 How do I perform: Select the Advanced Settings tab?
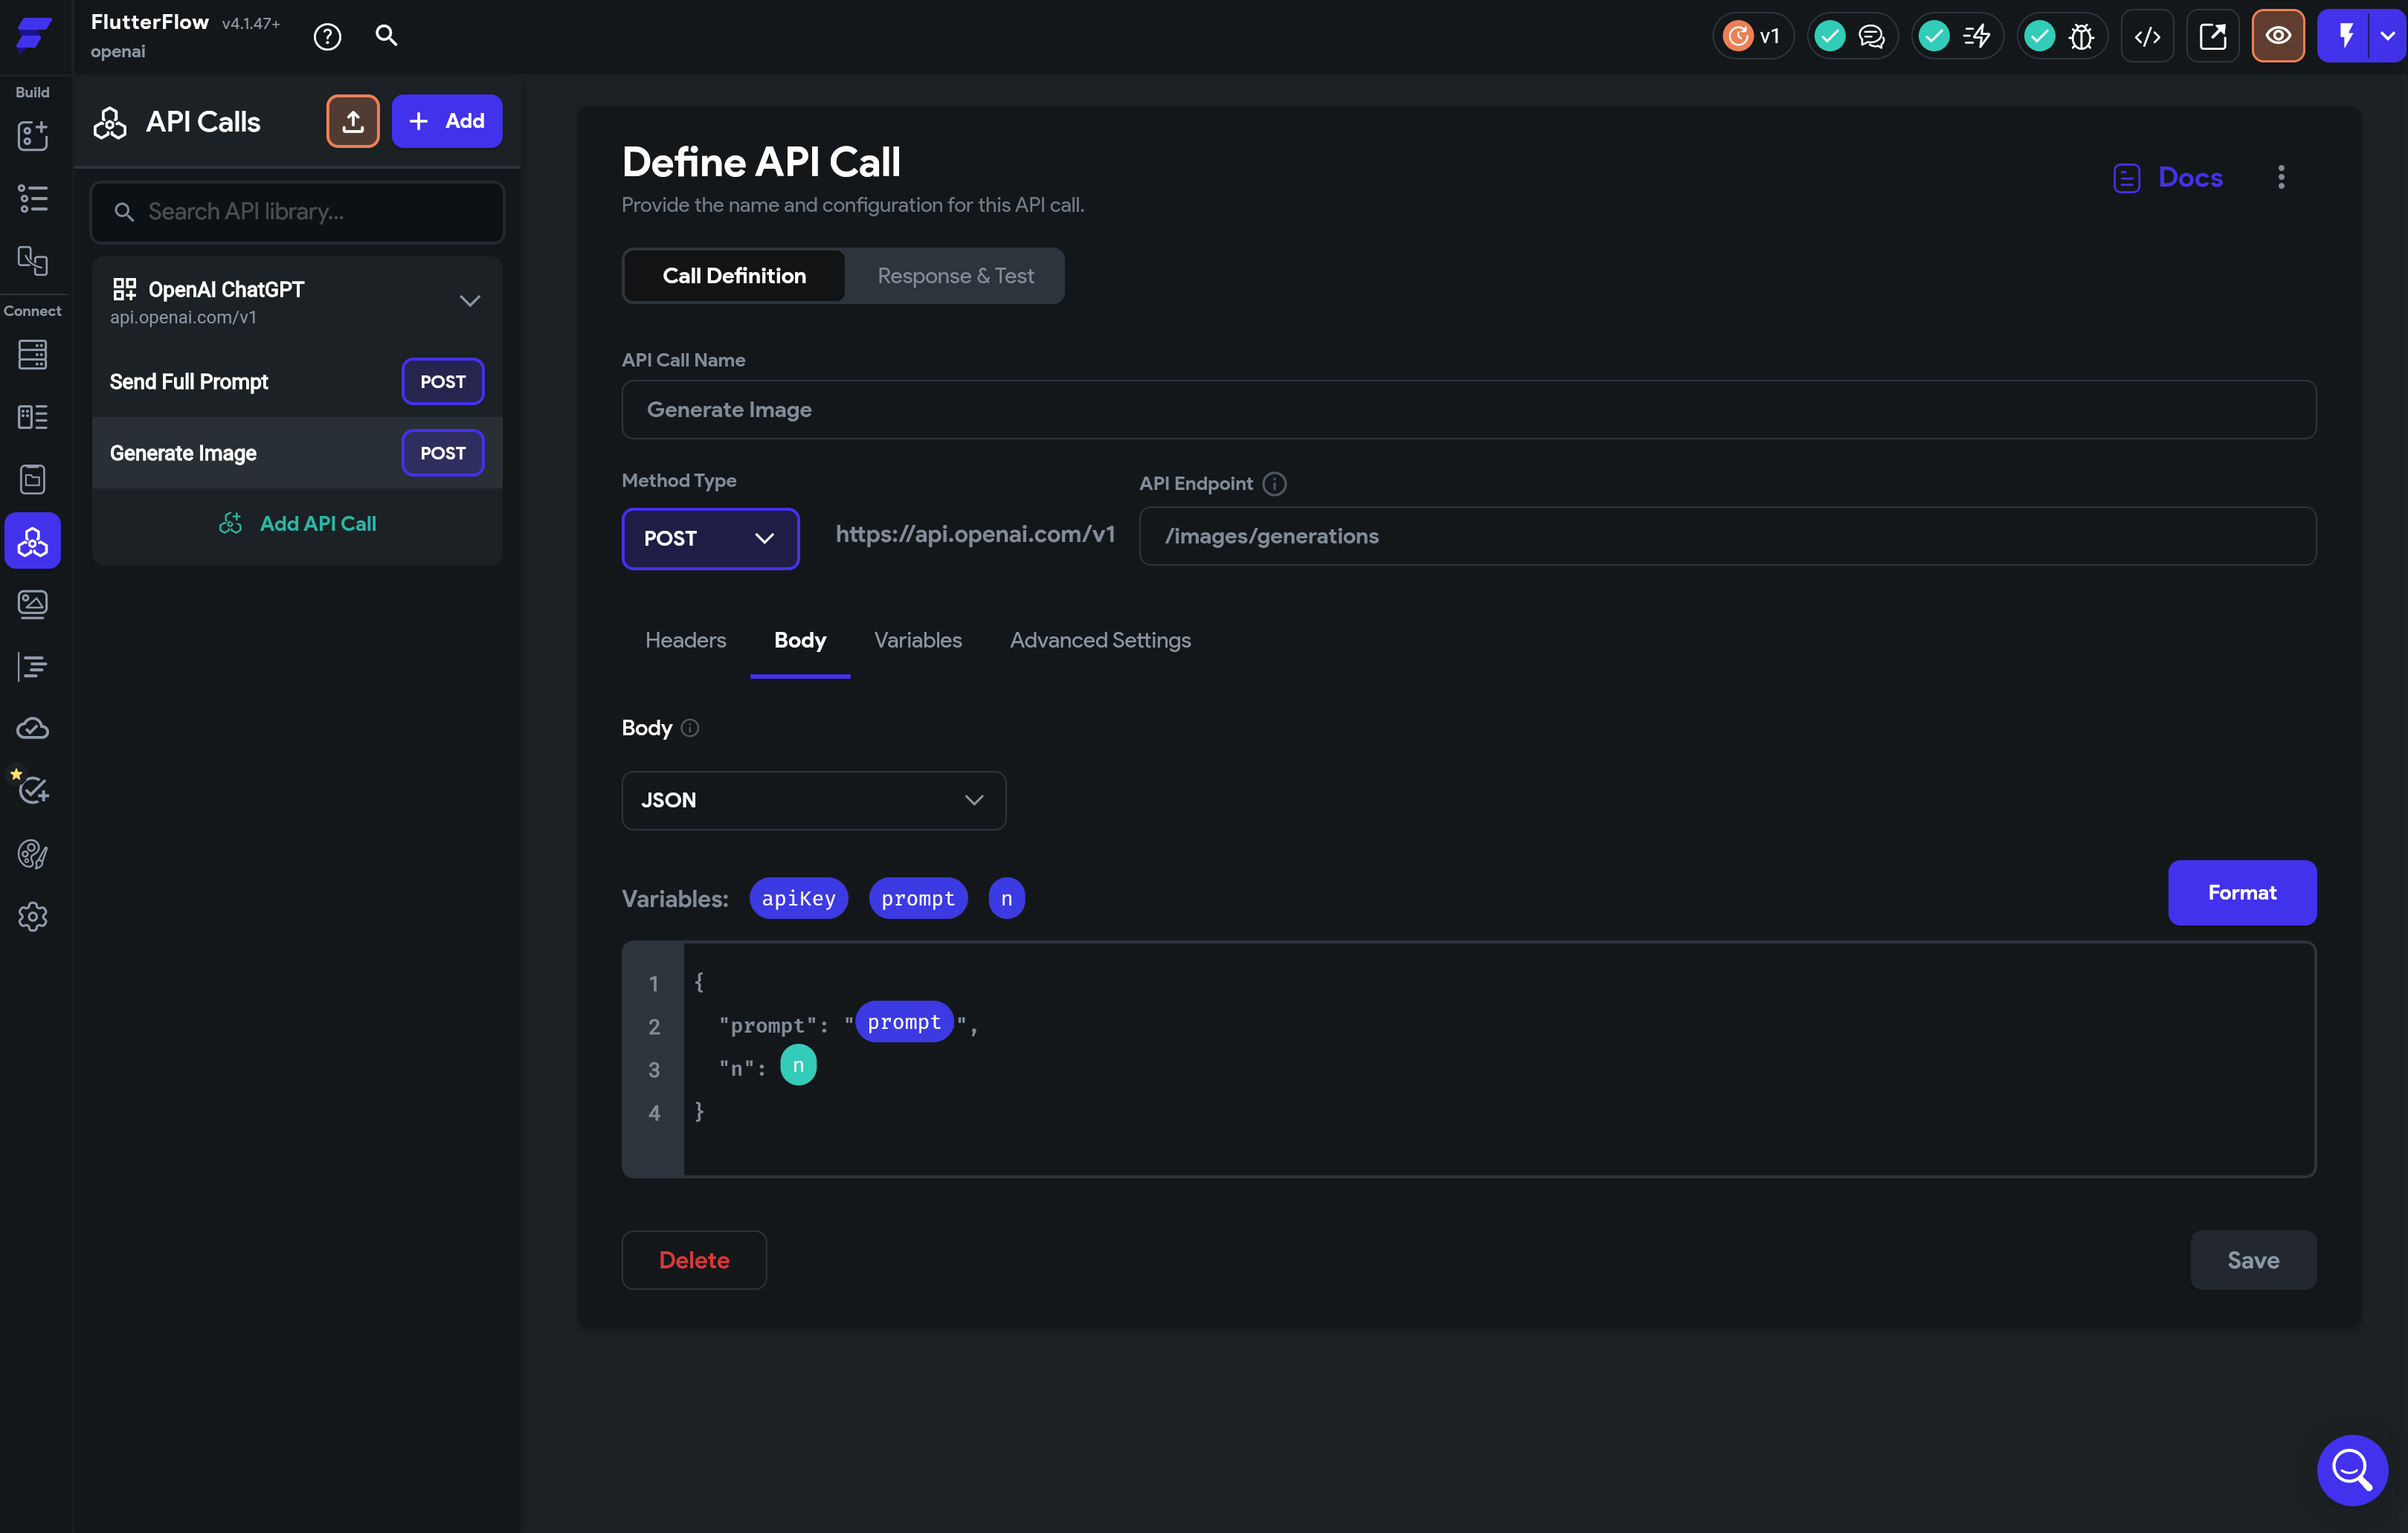(1100, 640)
